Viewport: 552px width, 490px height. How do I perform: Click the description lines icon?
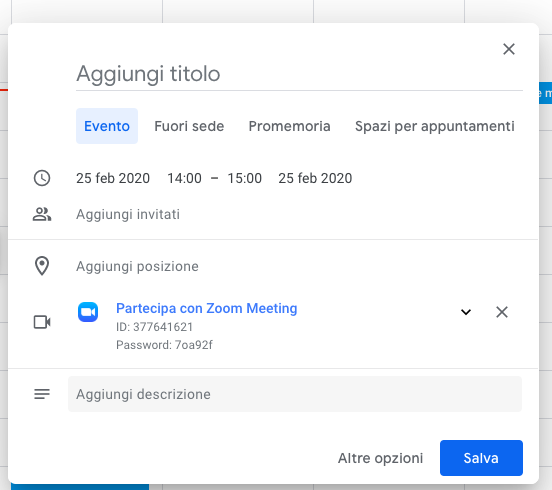(42, 394)
